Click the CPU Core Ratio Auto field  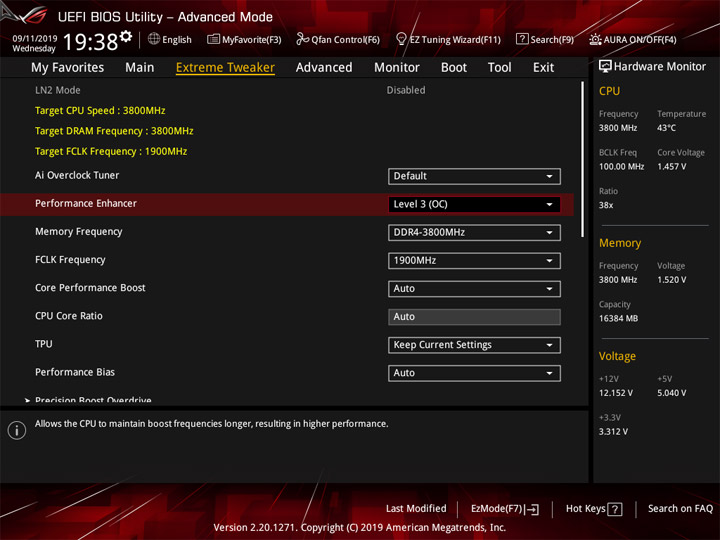[x=474, y=317]
